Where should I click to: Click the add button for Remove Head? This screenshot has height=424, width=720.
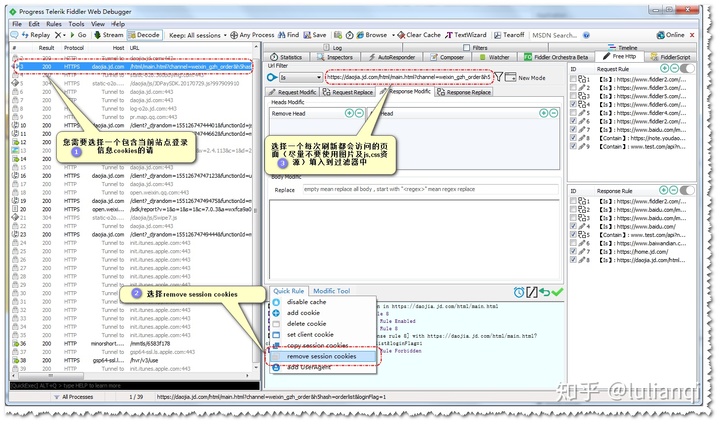coord(349,113)
